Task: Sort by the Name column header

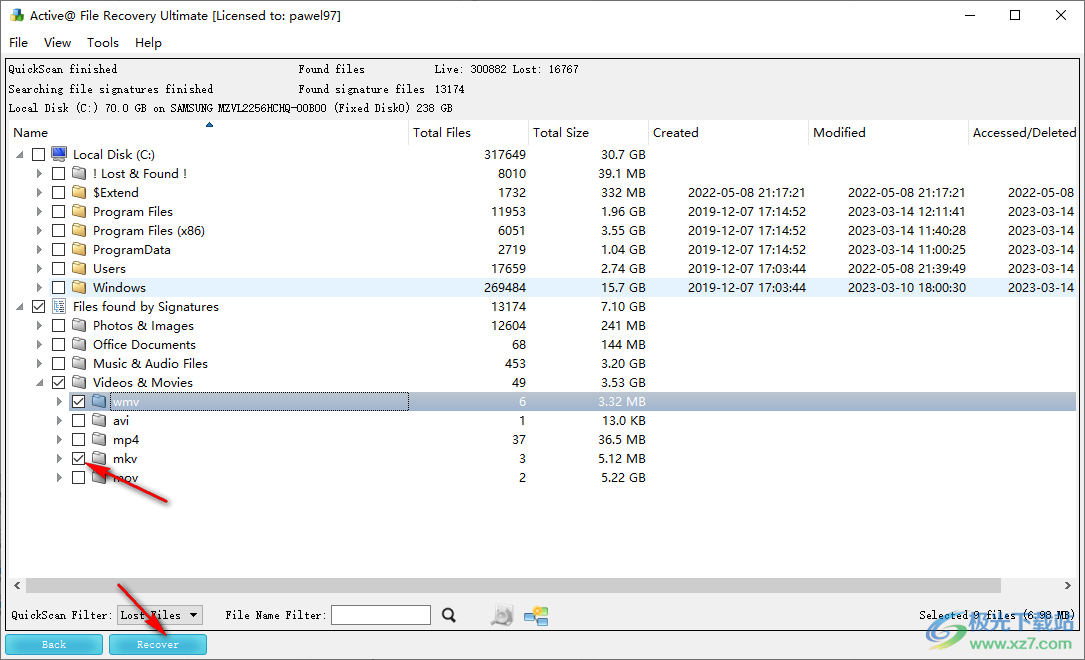Action: tap(208, 132)
